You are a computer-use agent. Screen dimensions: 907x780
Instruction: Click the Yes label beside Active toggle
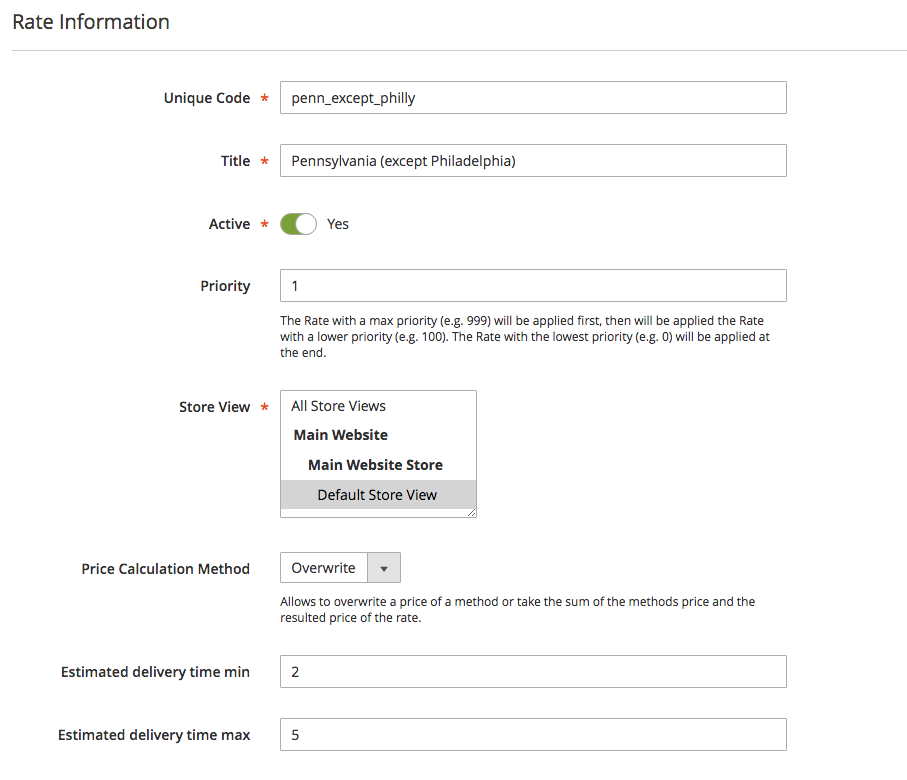338,225
